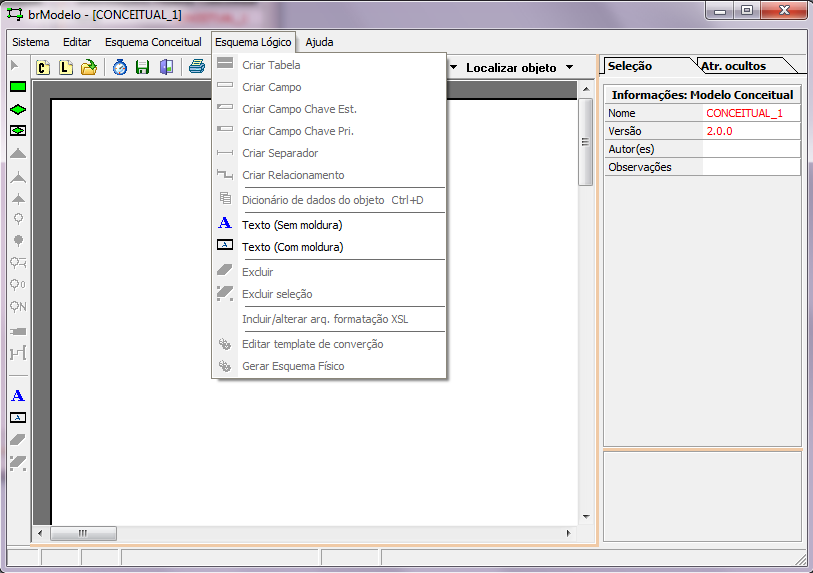Choose Texto (Com moldura) from the menu
813x573 pixels.
pyautogui.click(x=292, y=247)
